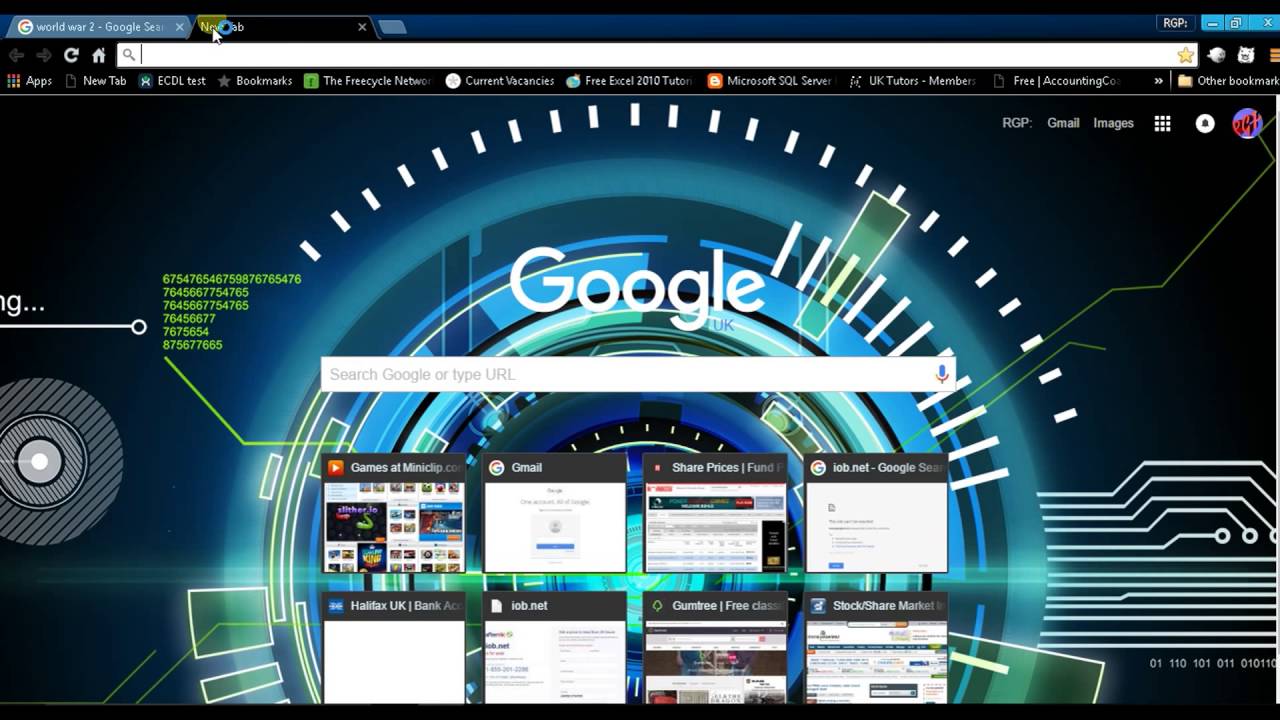Click the Gmail link at top right
1280x720 pixels.
coord(1063,123)
